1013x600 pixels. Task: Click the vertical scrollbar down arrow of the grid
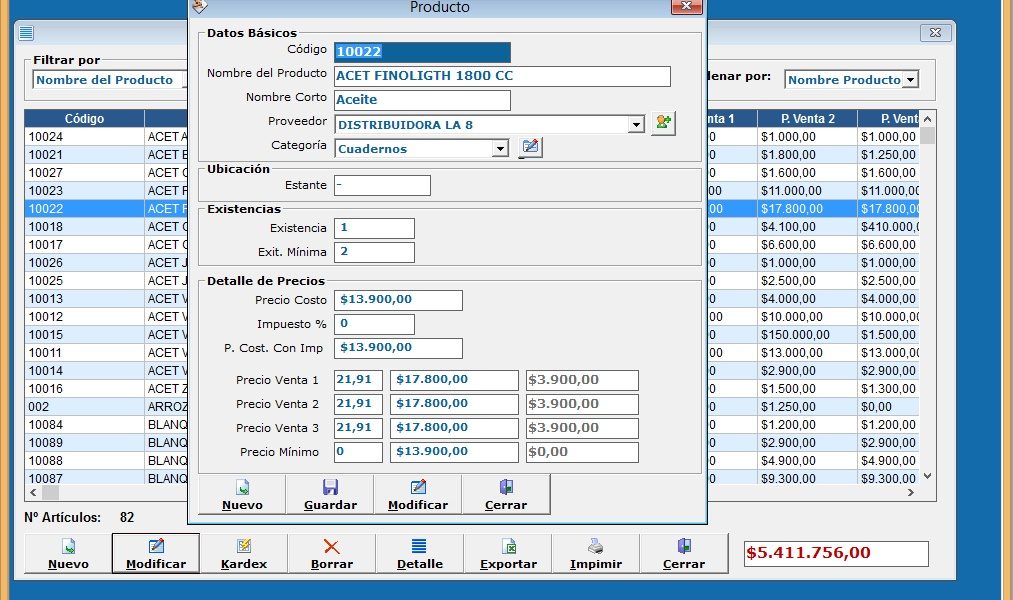click(927, 477)
